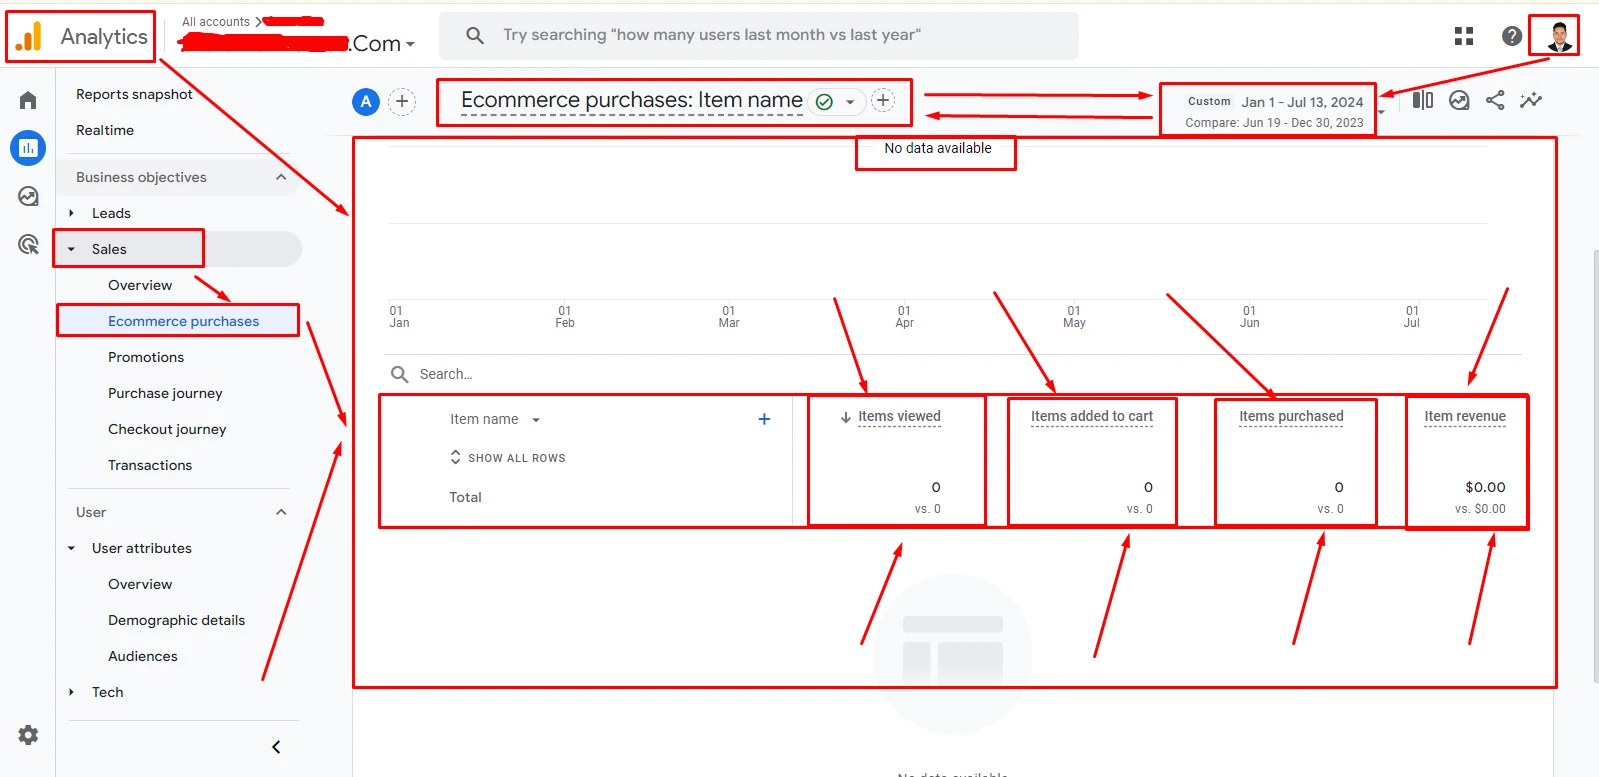Open Admin settings gear icon

[x=28, y=735]
